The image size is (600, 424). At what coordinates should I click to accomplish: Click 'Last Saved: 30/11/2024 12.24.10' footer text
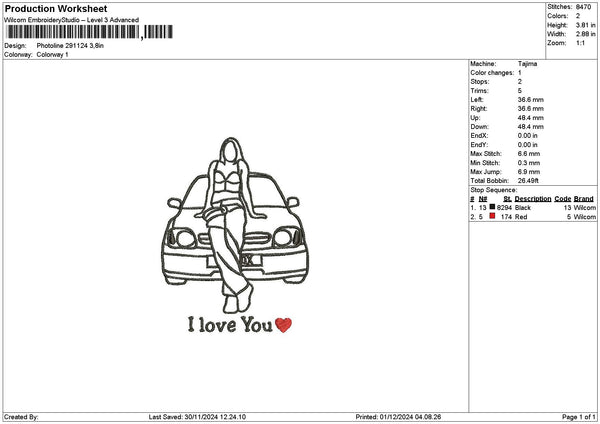(197, 417)
